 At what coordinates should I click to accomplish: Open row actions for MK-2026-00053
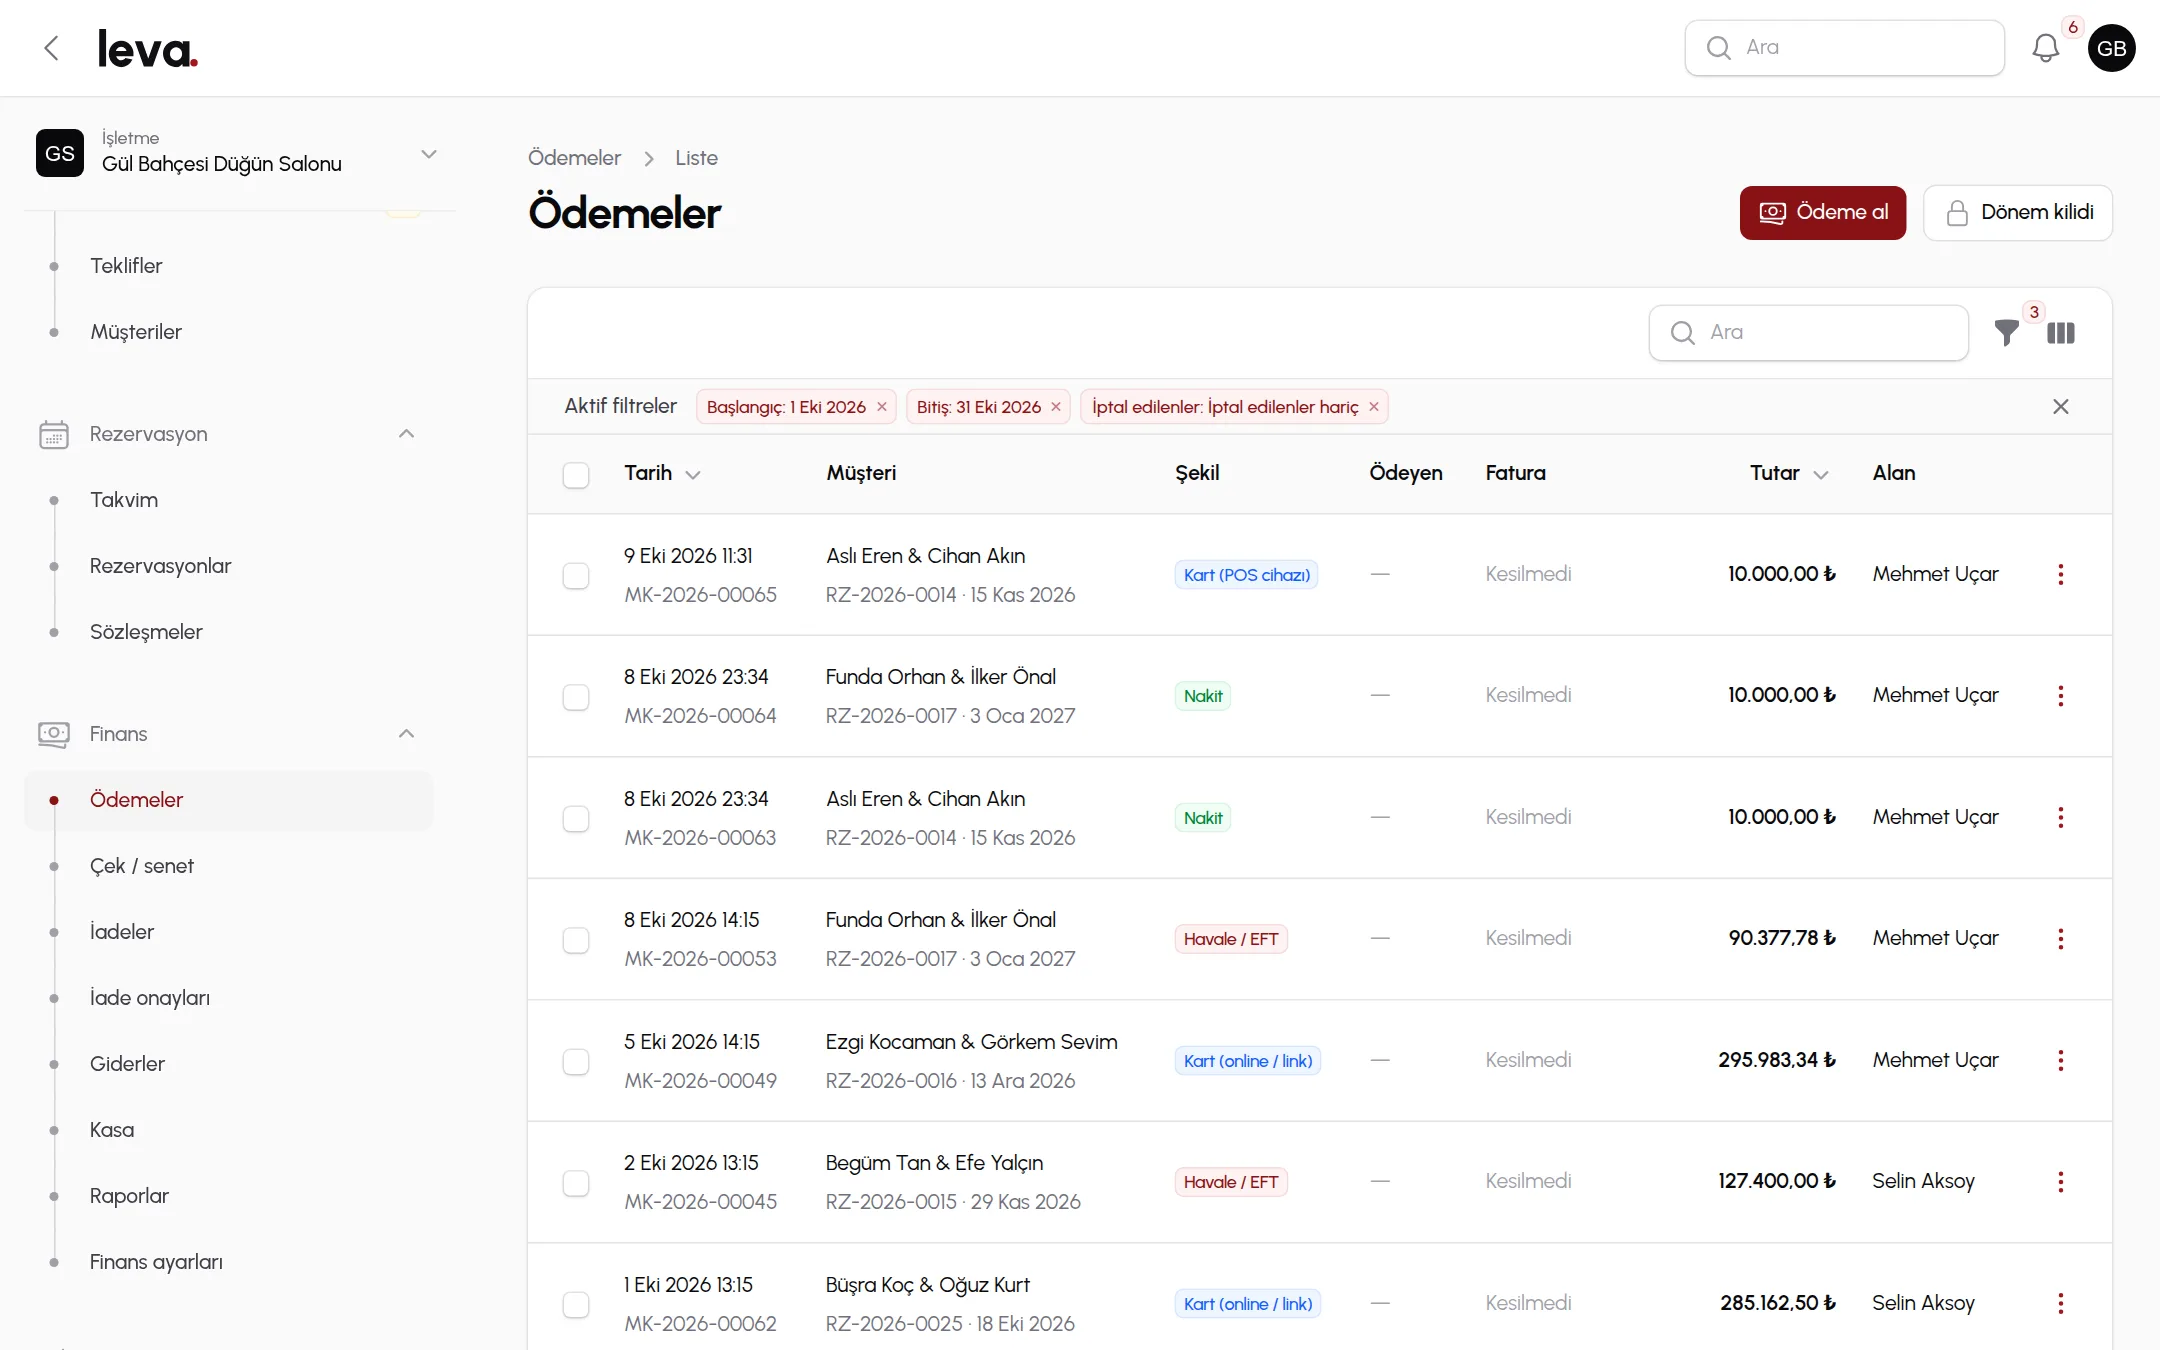click(x=2061, y=939)
